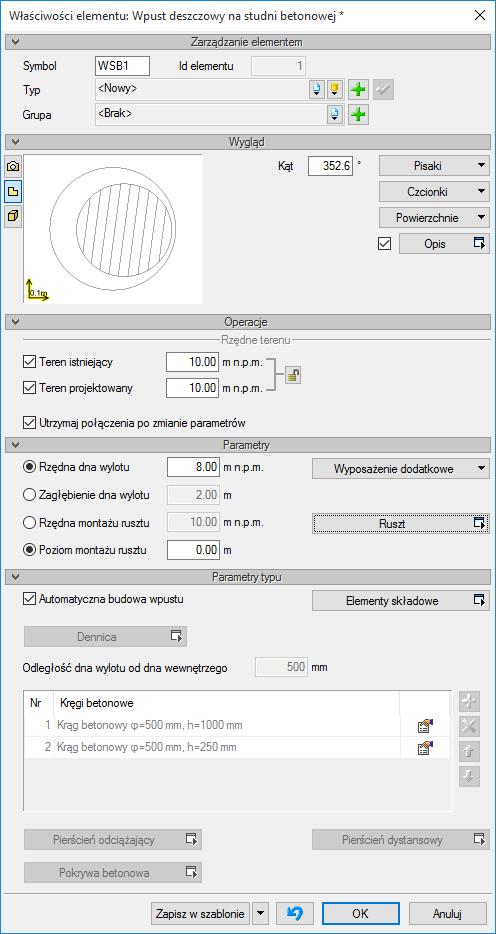Toggle the checkbox left of Opis button
Screen dimensions: 496x934
385,244
